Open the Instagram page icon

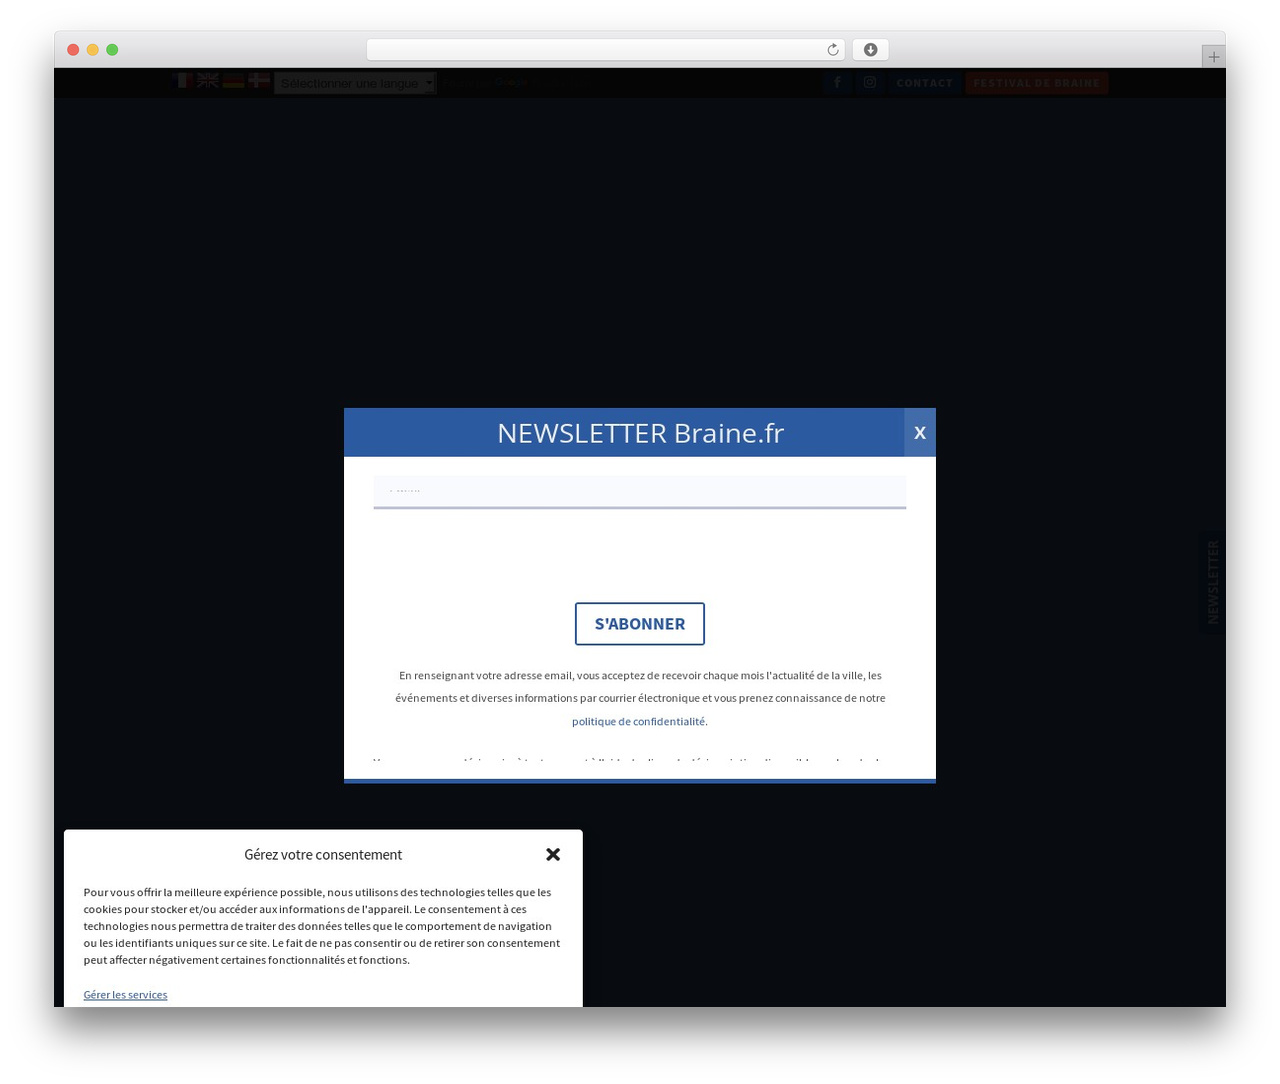click(870, 83)
